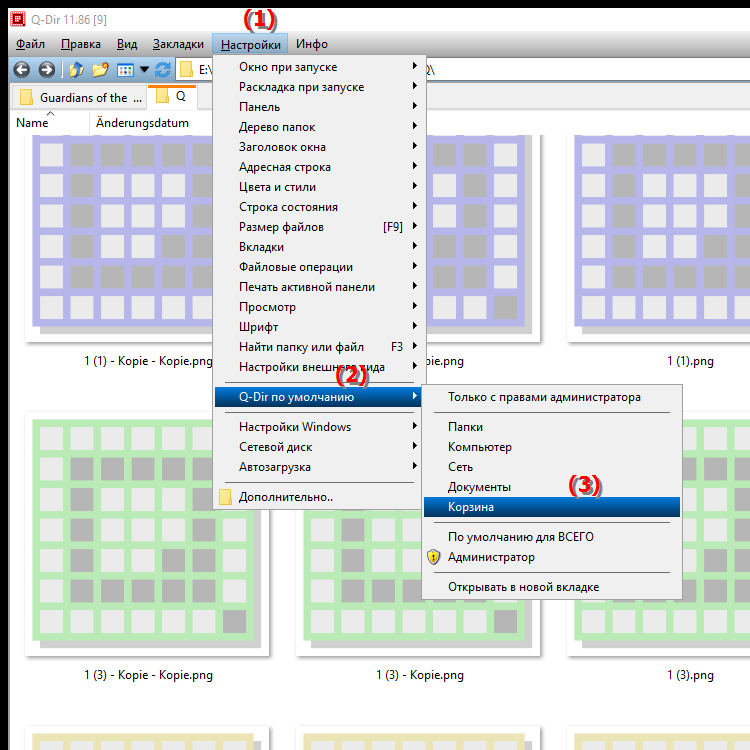
Task: Click the back navigation arrow icon
Action: (x=22, y=70)
